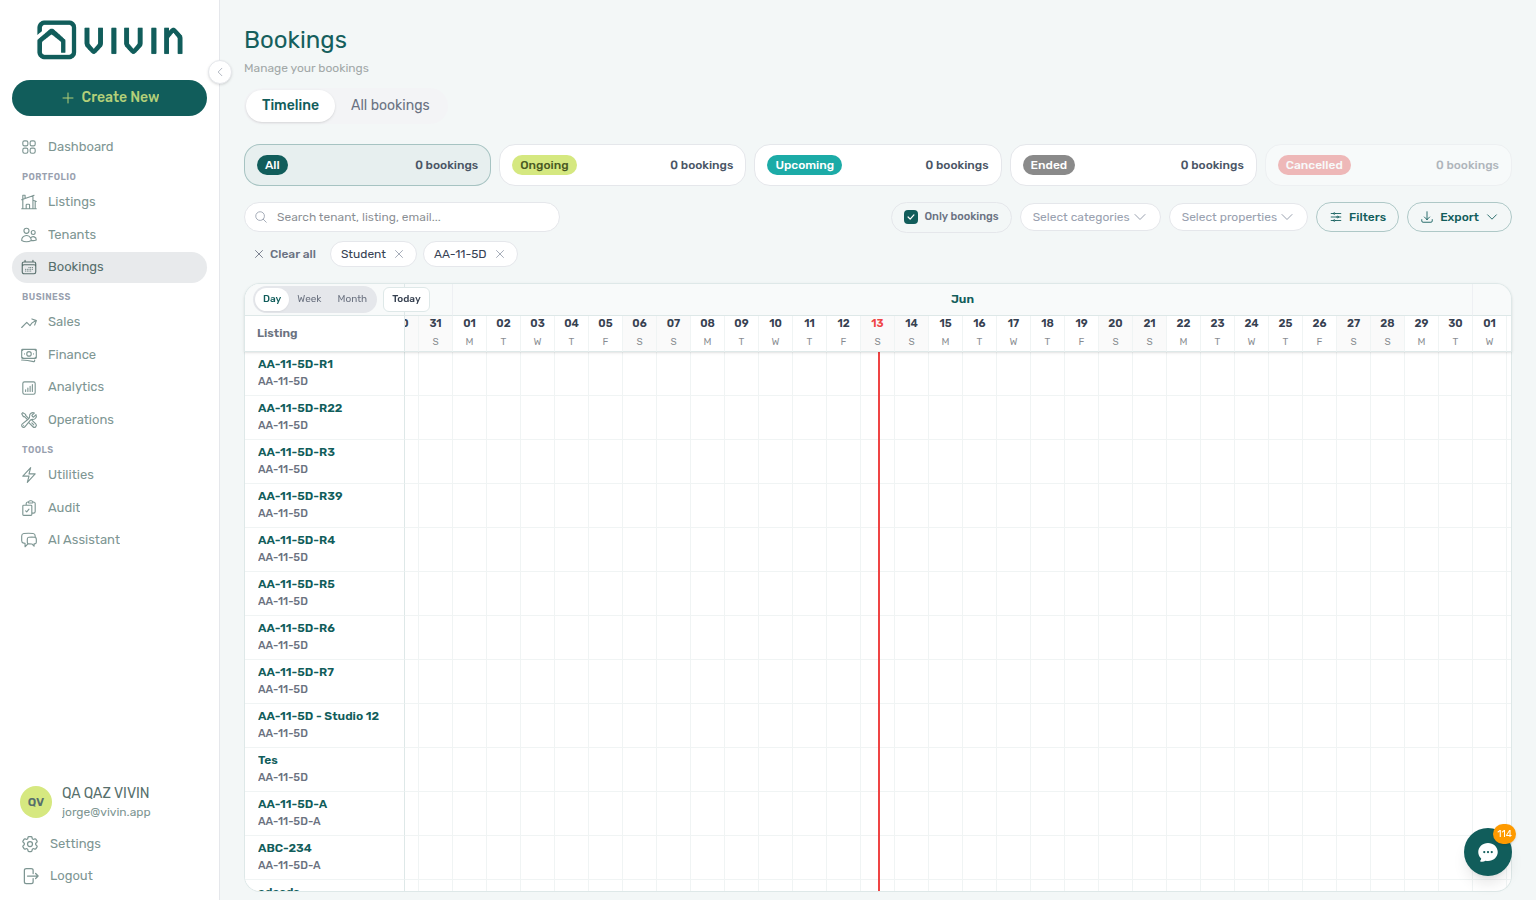Open the Select properties dropdown

coord(1238,217)
